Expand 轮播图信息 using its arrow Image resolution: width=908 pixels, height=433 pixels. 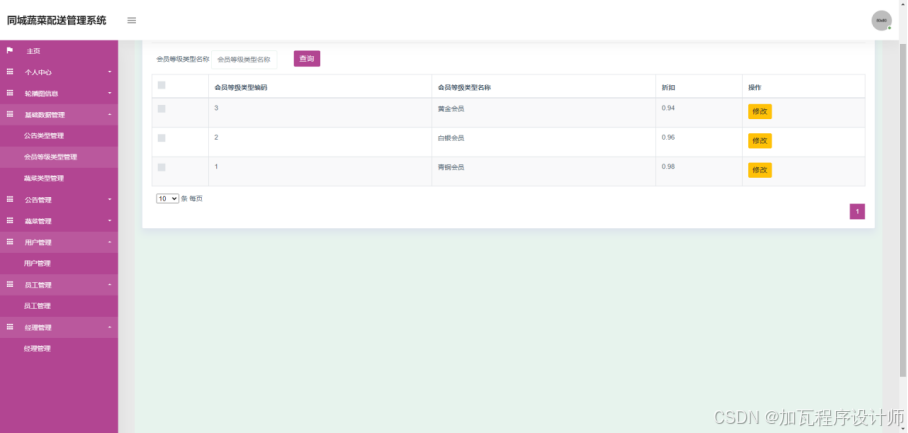109,94
